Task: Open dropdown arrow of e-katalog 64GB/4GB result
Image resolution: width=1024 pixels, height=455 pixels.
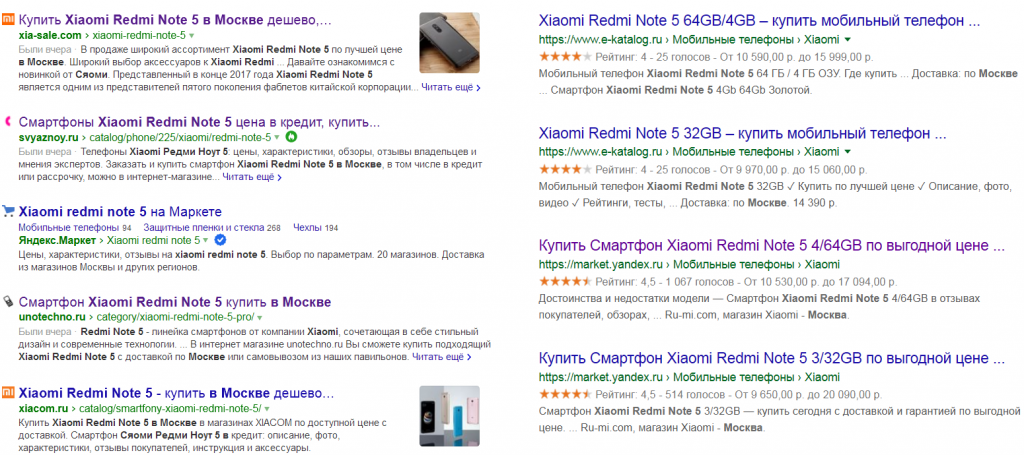Action: pos(848,39)
